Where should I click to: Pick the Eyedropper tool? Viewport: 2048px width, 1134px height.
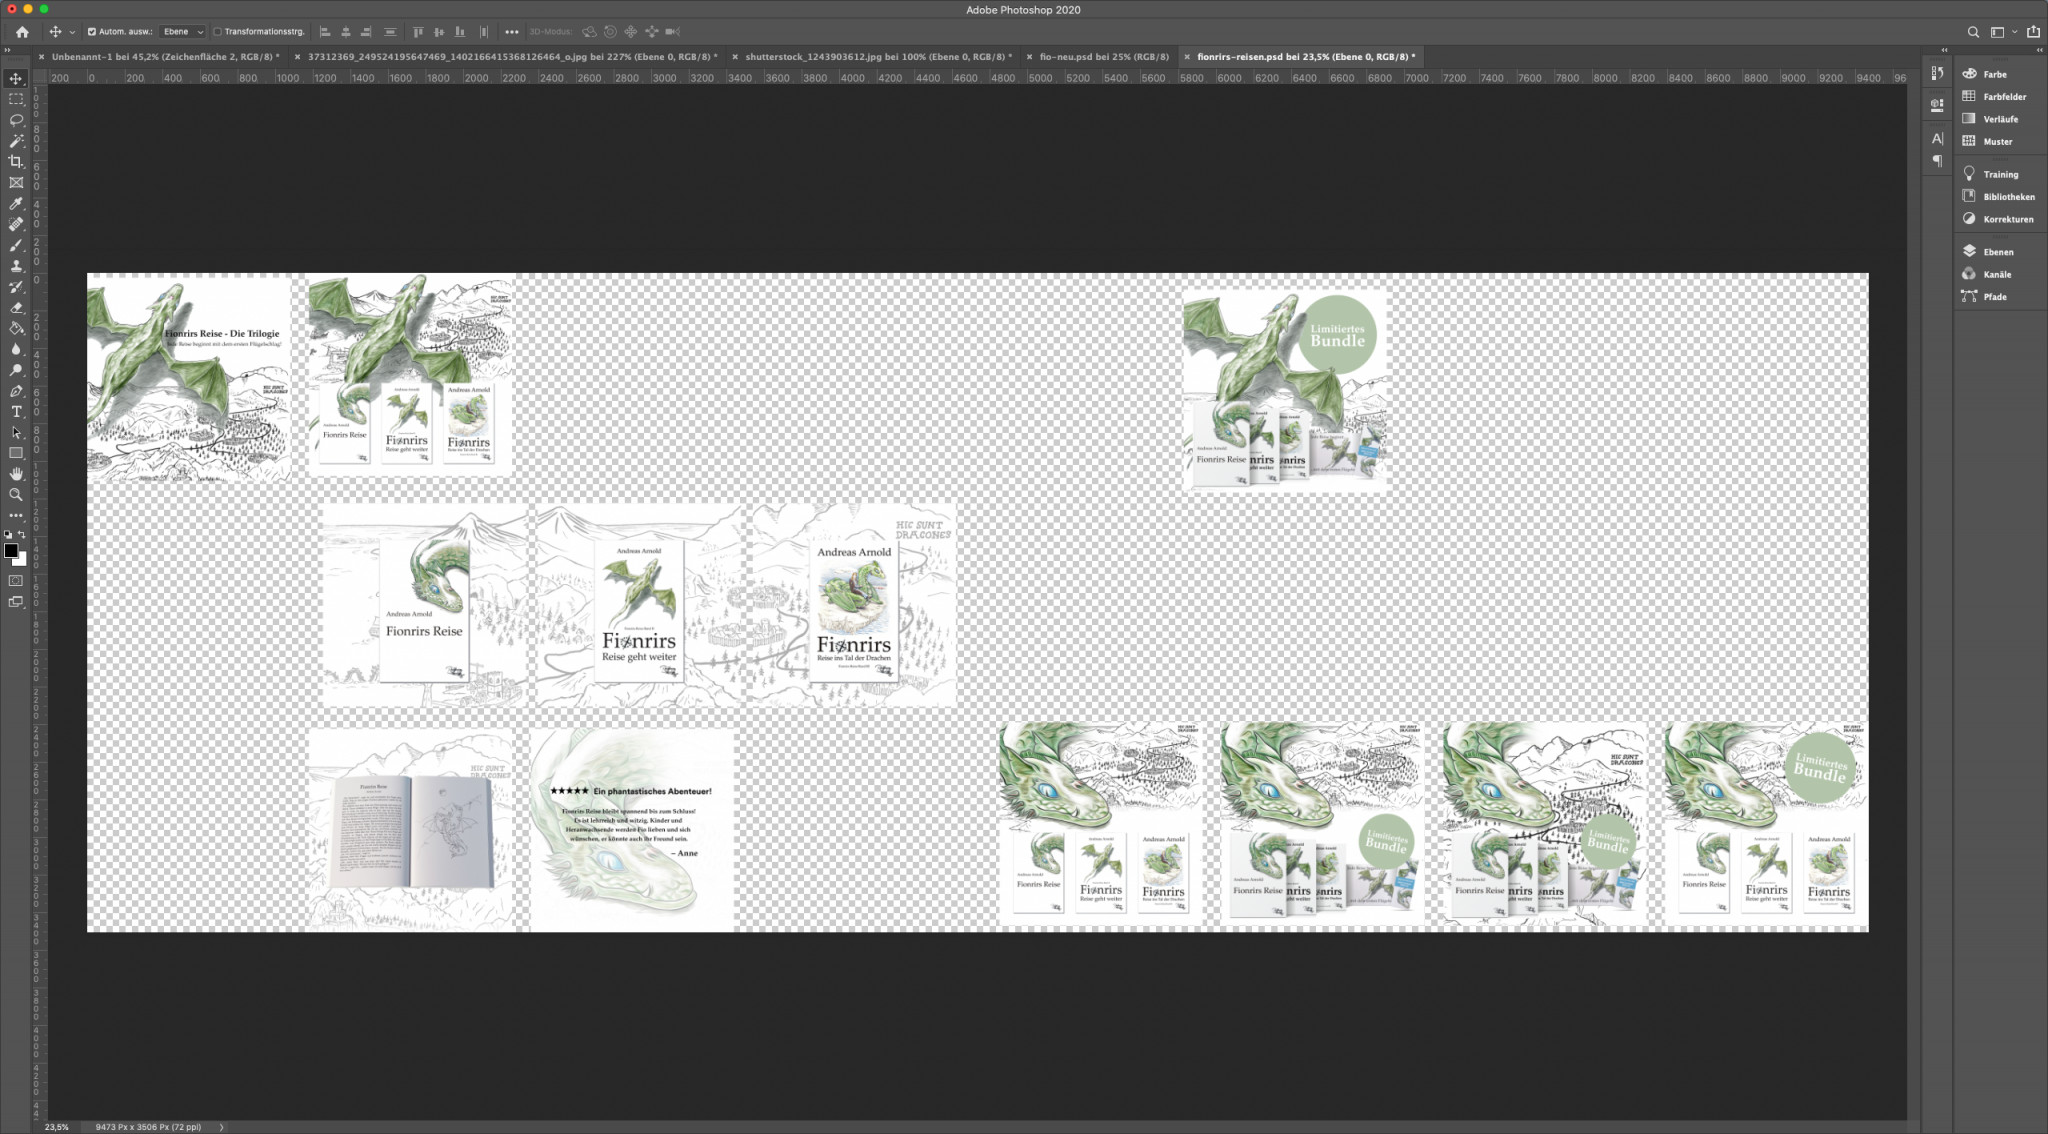pyautogui.click(x=16, y=203)
